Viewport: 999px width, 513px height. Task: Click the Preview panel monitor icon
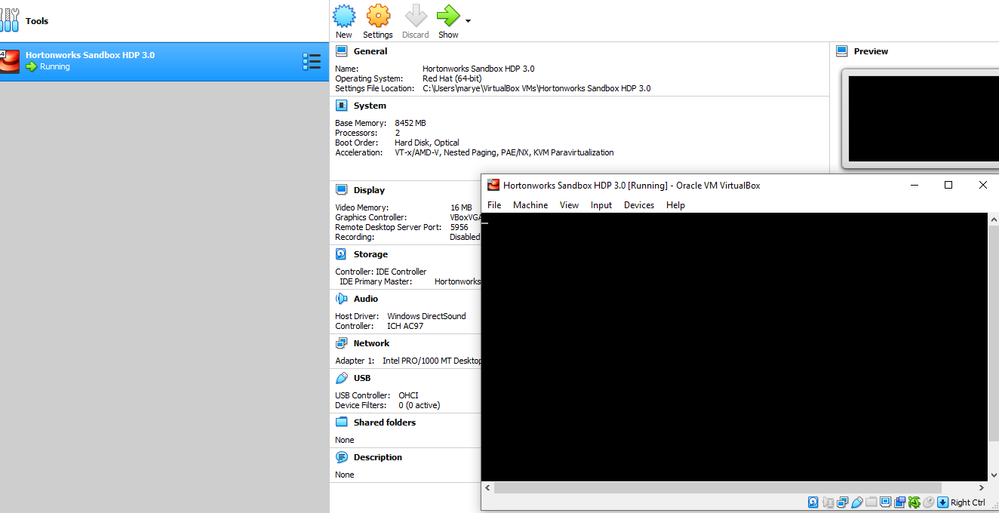842,51
